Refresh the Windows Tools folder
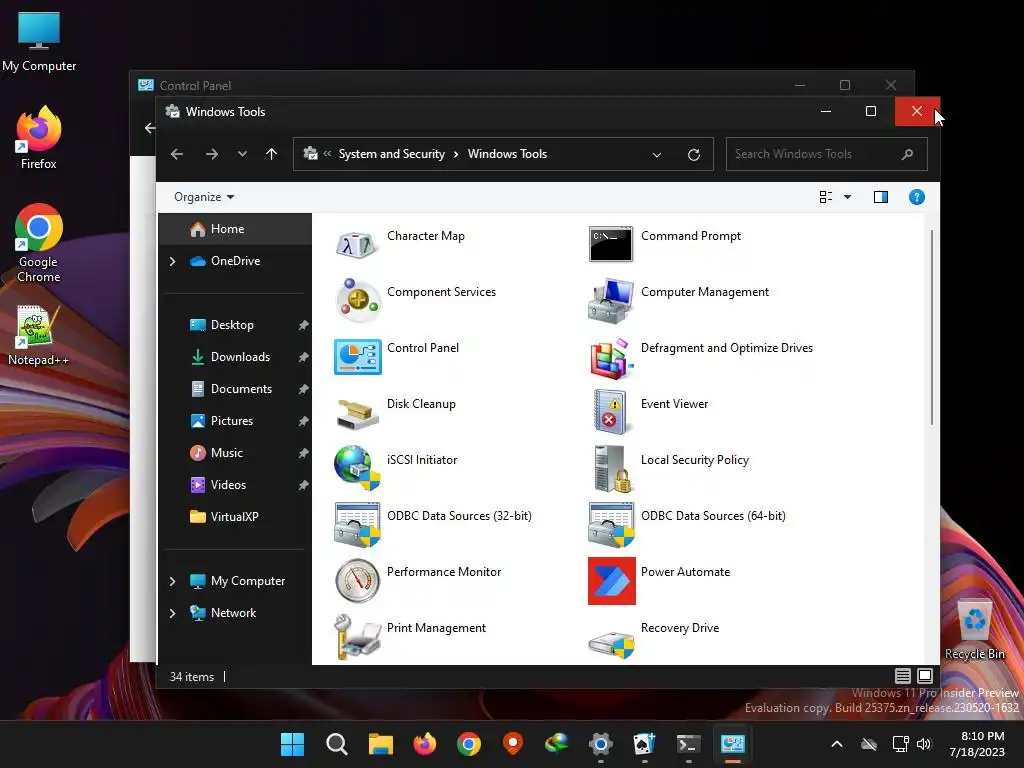Image resolution: width=1024 pixels, height=768 pixels. coord(694,155)
